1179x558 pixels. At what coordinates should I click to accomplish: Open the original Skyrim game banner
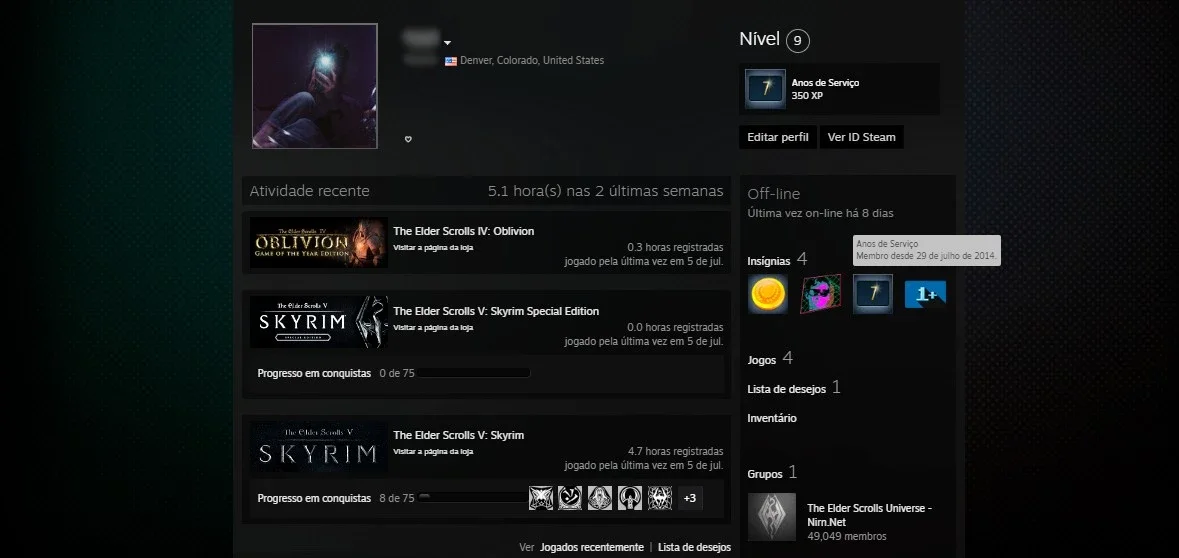[319, 446]
